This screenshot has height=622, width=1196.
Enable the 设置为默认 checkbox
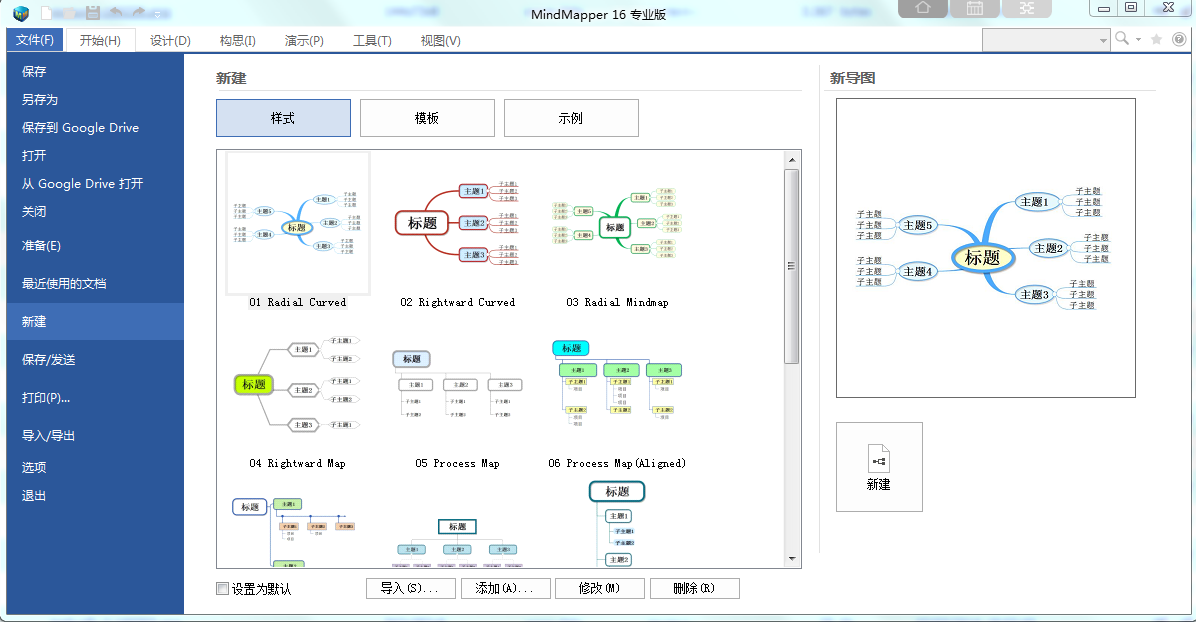223,588
